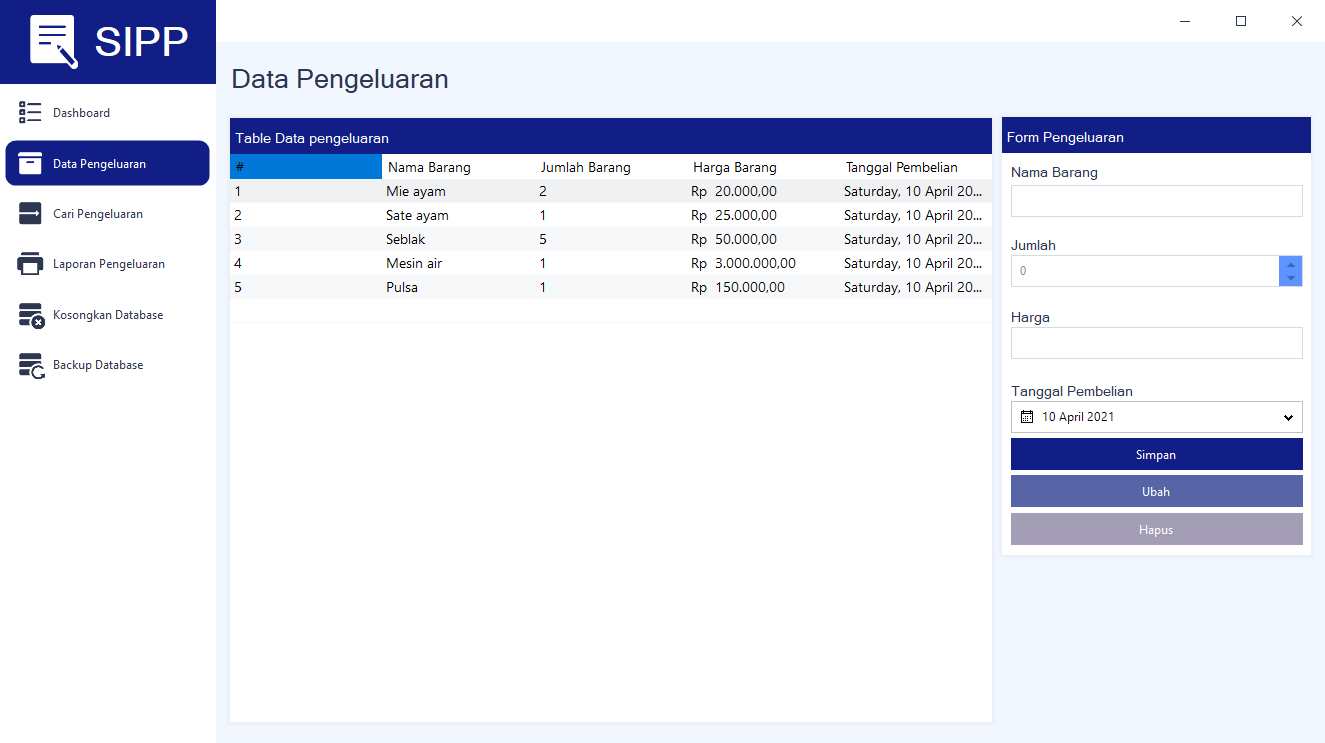
Task: Click the Simpan button
Action: pos(1156,454)
